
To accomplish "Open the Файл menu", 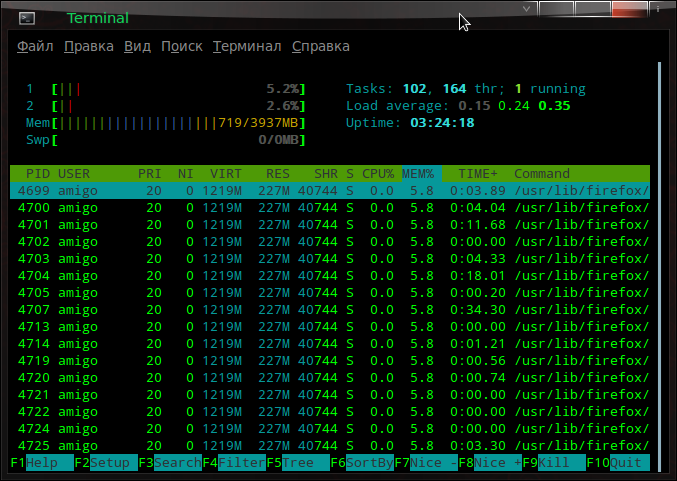I will click(x=35, y=46).
